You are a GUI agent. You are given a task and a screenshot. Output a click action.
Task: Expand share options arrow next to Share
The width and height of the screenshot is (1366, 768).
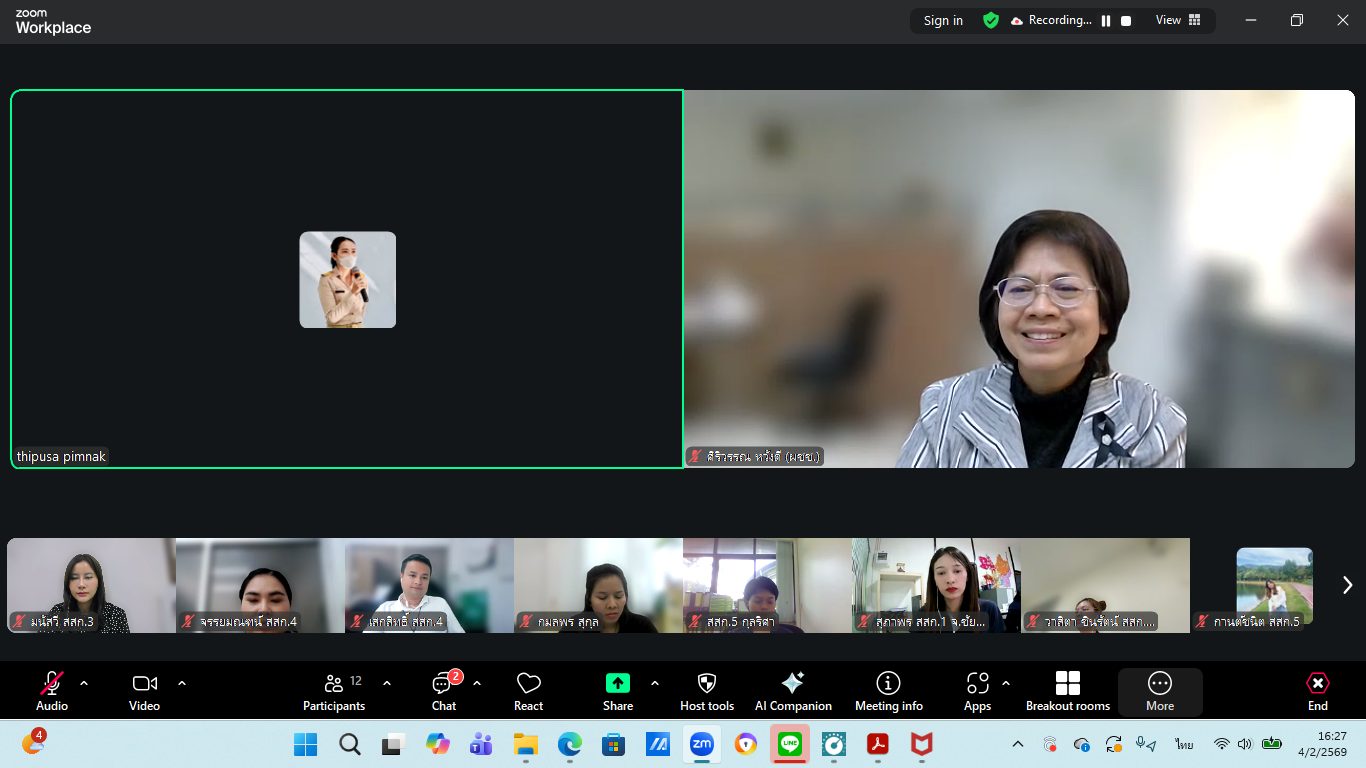[655, 683]
